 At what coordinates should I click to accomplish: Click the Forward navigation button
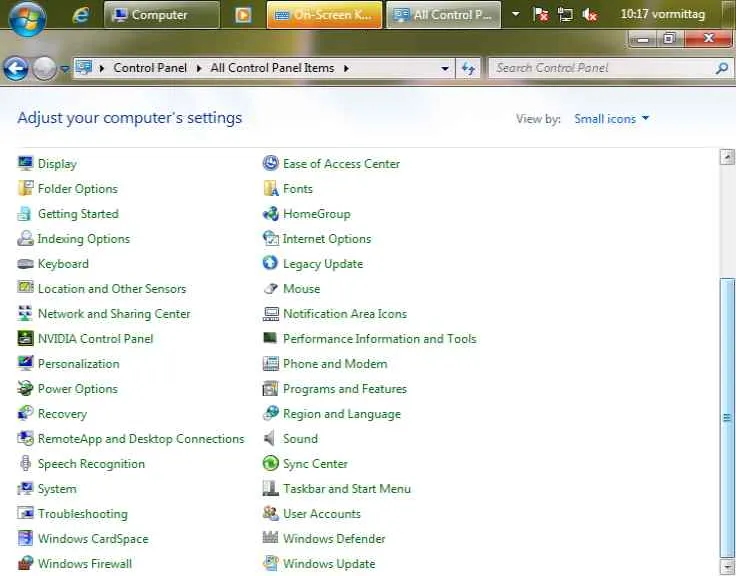(44, 69)
